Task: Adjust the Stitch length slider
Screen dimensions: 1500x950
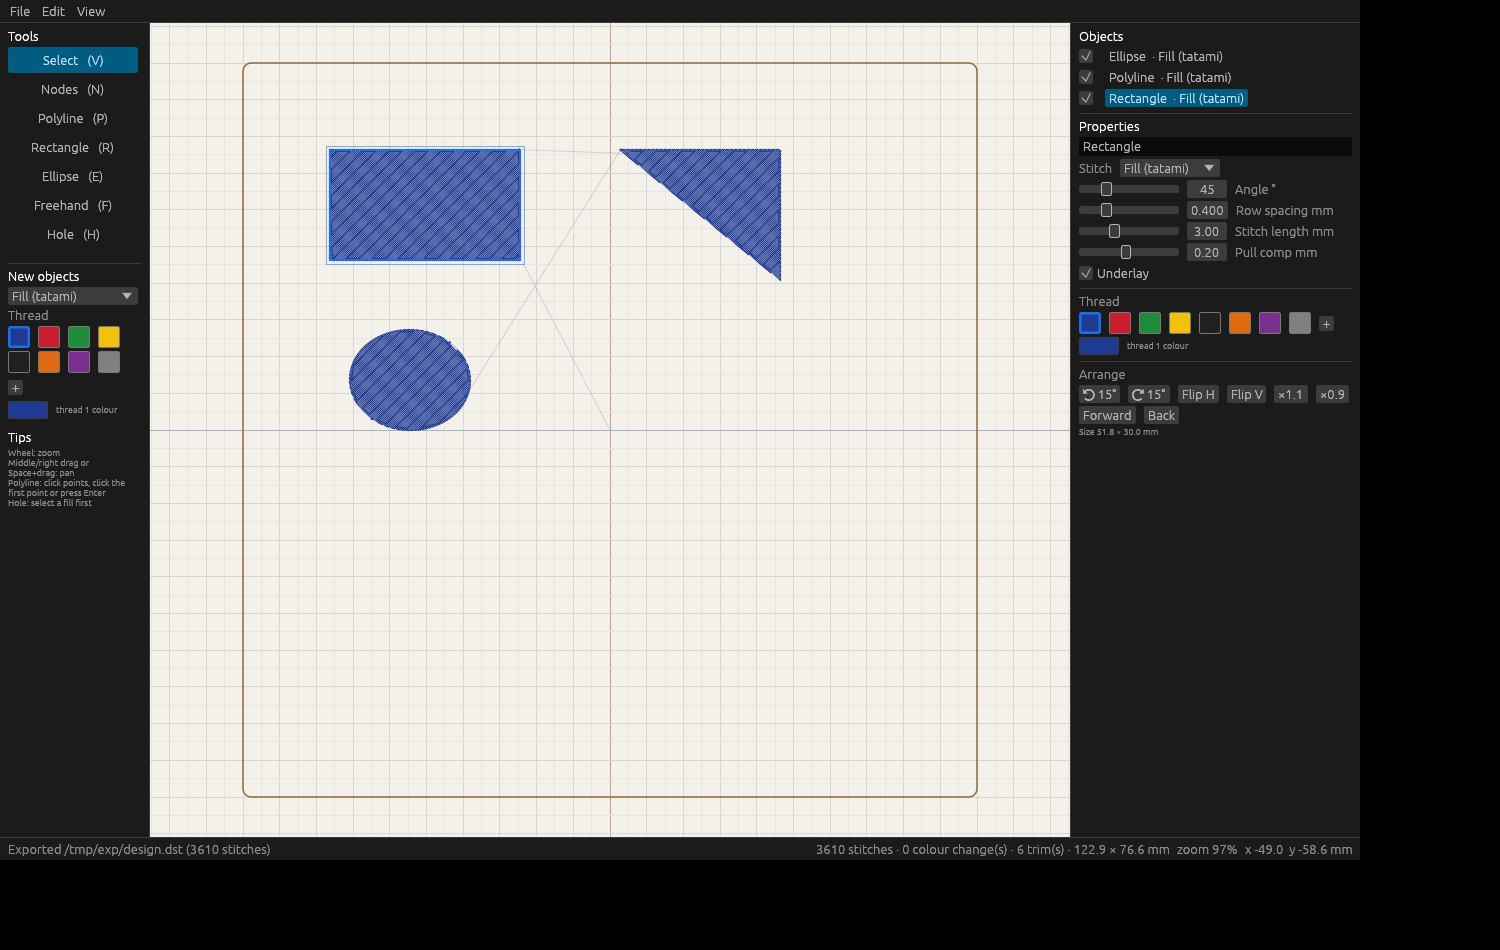Action: point(1129,231)
